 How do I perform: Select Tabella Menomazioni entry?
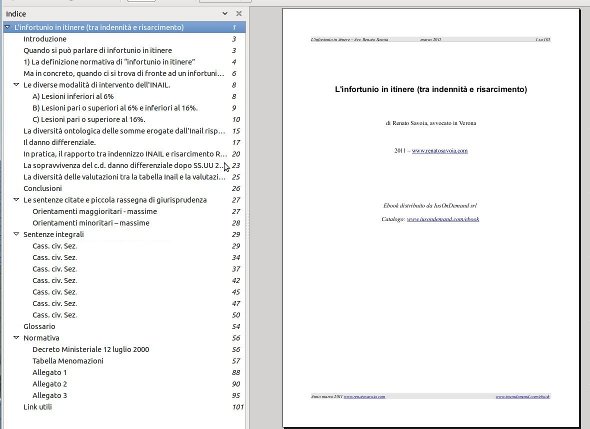tap(68, 361)
